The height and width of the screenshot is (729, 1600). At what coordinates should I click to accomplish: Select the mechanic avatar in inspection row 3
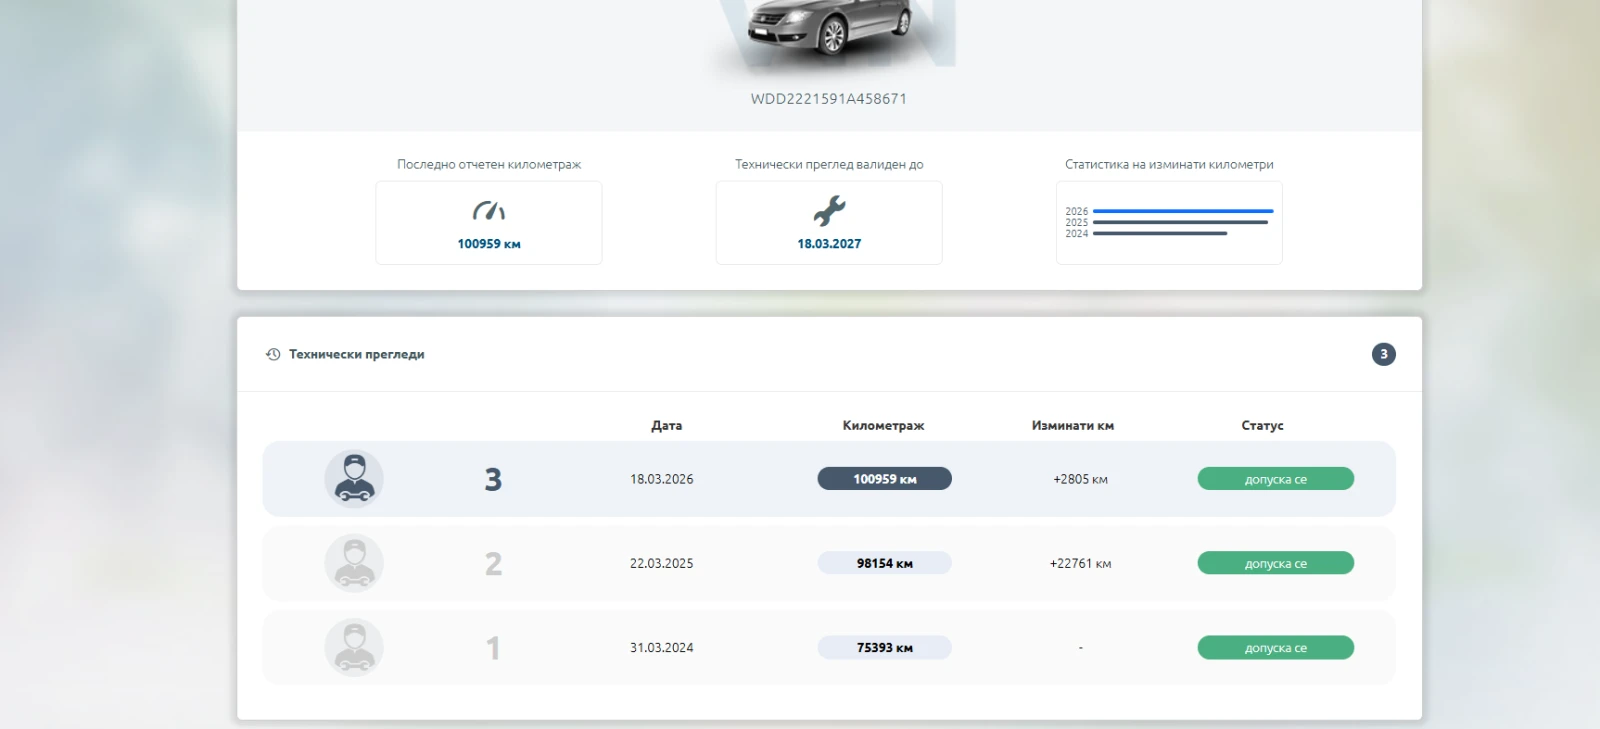point(354,479)
